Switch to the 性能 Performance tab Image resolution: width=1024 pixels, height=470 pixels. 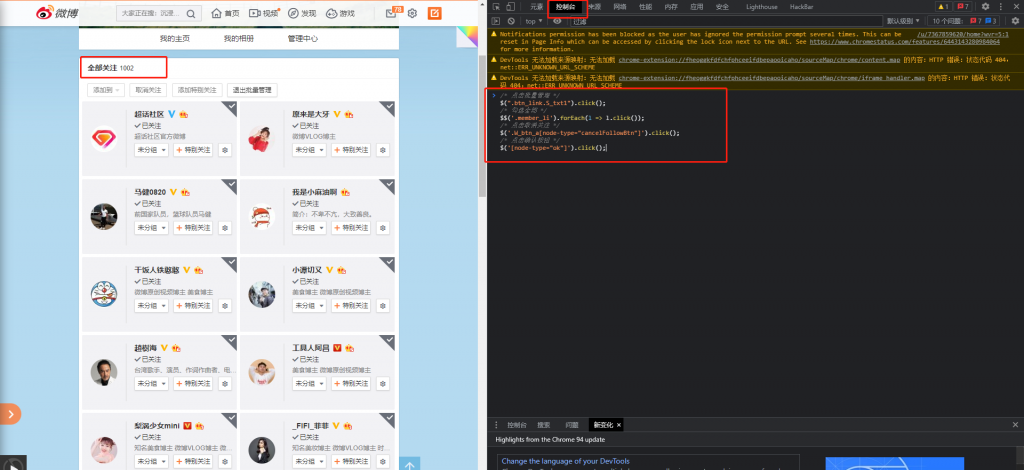(645, 7)
